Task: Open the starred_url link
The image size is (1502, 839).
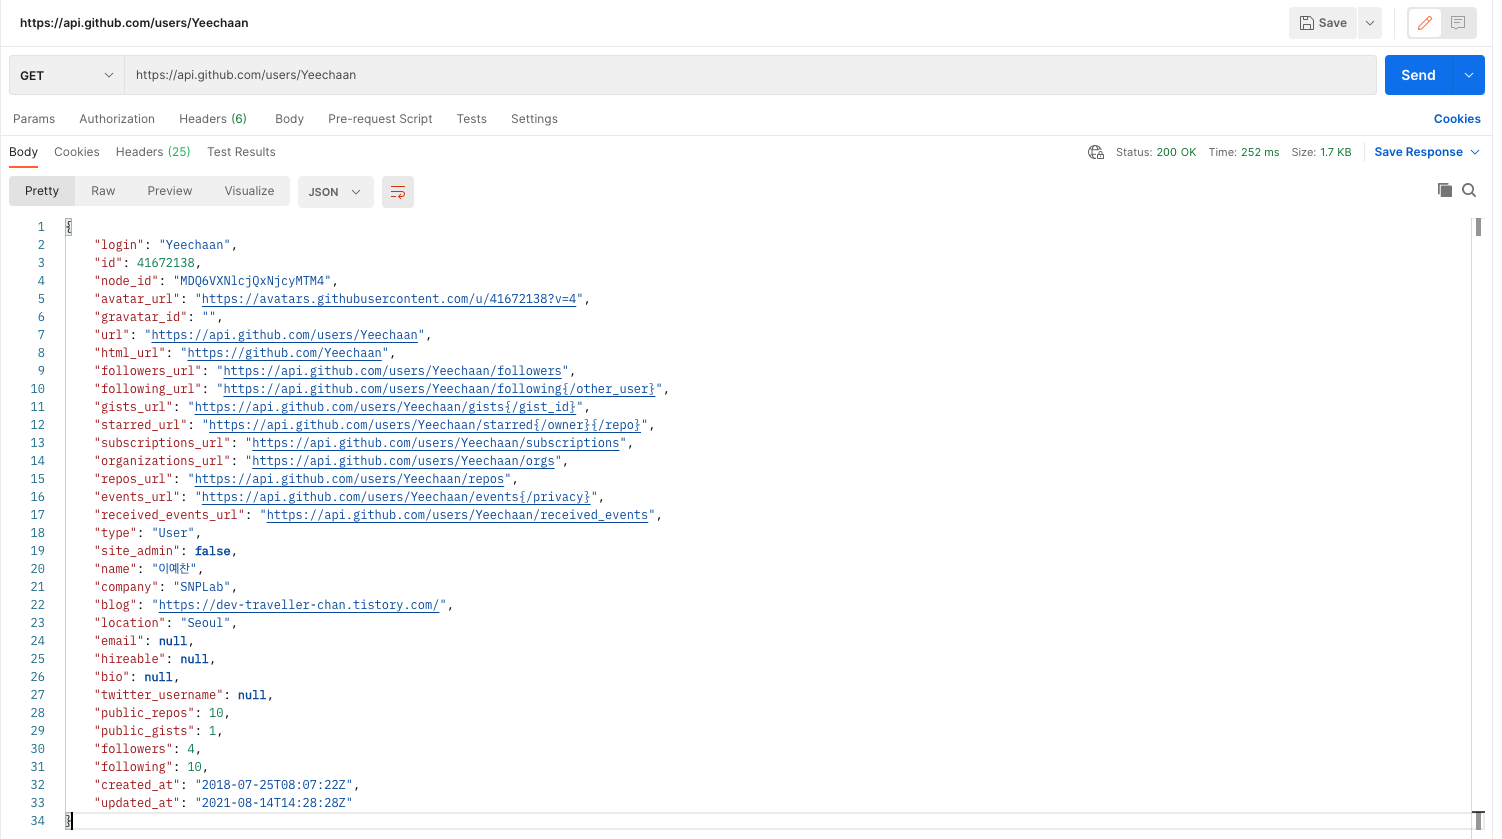Action: click(425, 425)
